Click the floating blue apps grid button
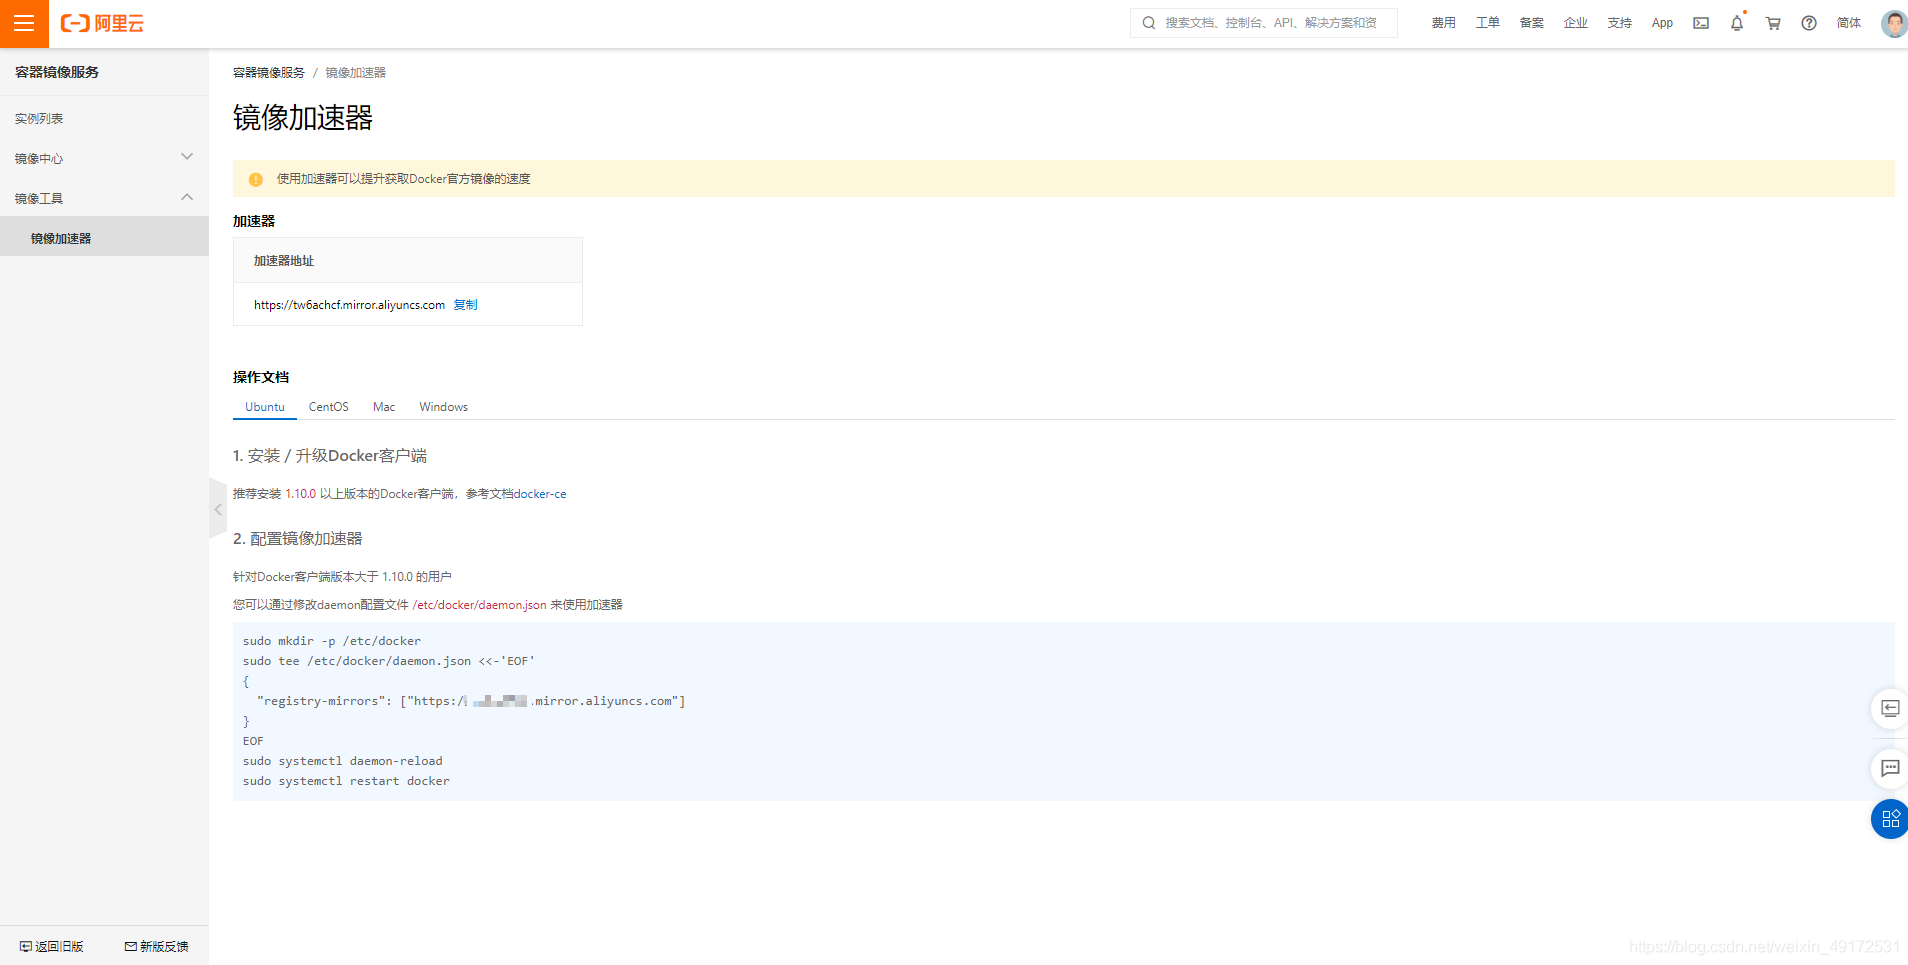This screenshot has width=1908, height=965. click(x=1889, y=819)
